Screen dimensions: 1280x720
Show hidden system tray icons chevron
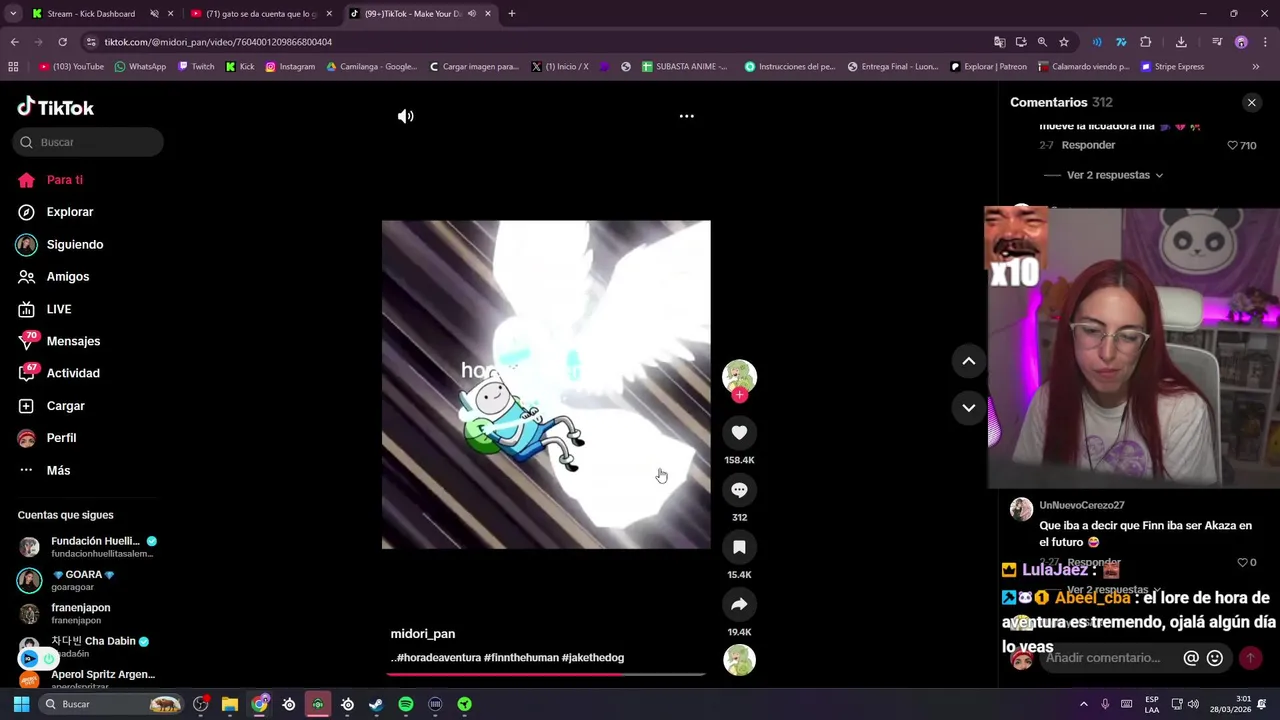1083,704
